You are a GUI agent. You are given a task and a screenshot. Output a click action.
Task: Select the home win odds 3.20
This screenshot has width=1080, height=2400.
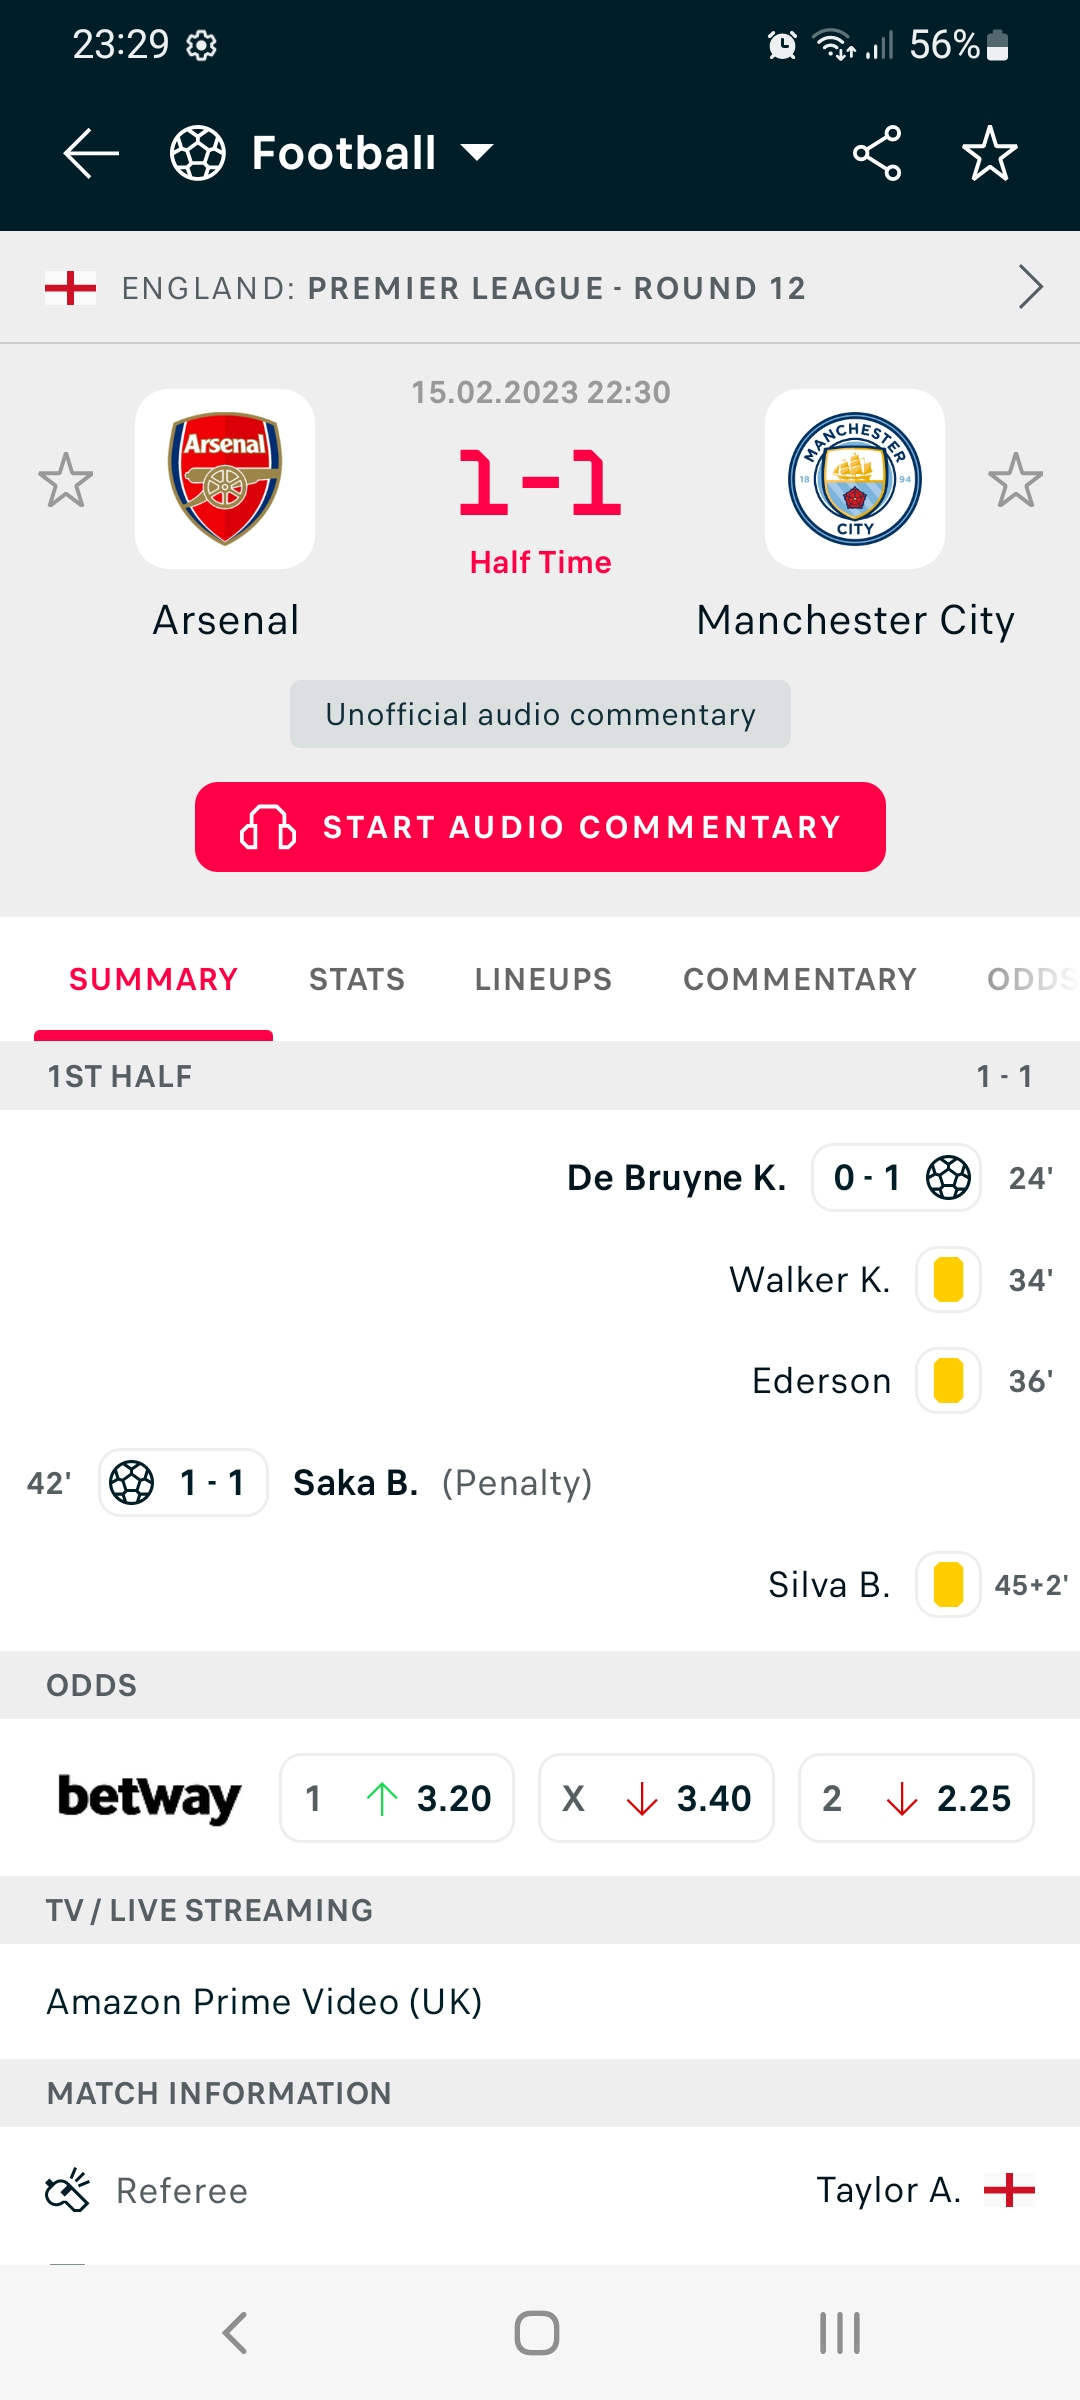(x=397, y=1798)
